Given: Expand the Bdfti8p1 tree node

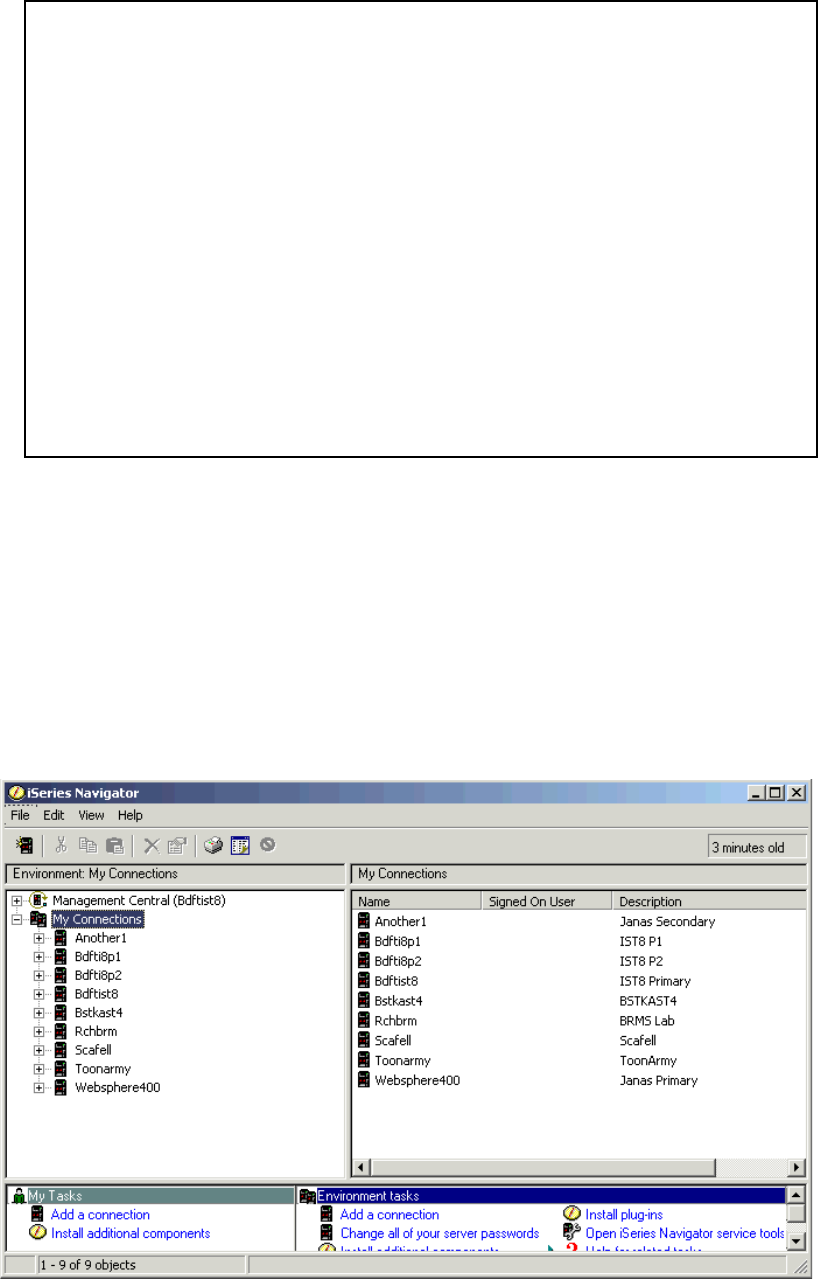Looking at the screenshot, I should (39, 957).
